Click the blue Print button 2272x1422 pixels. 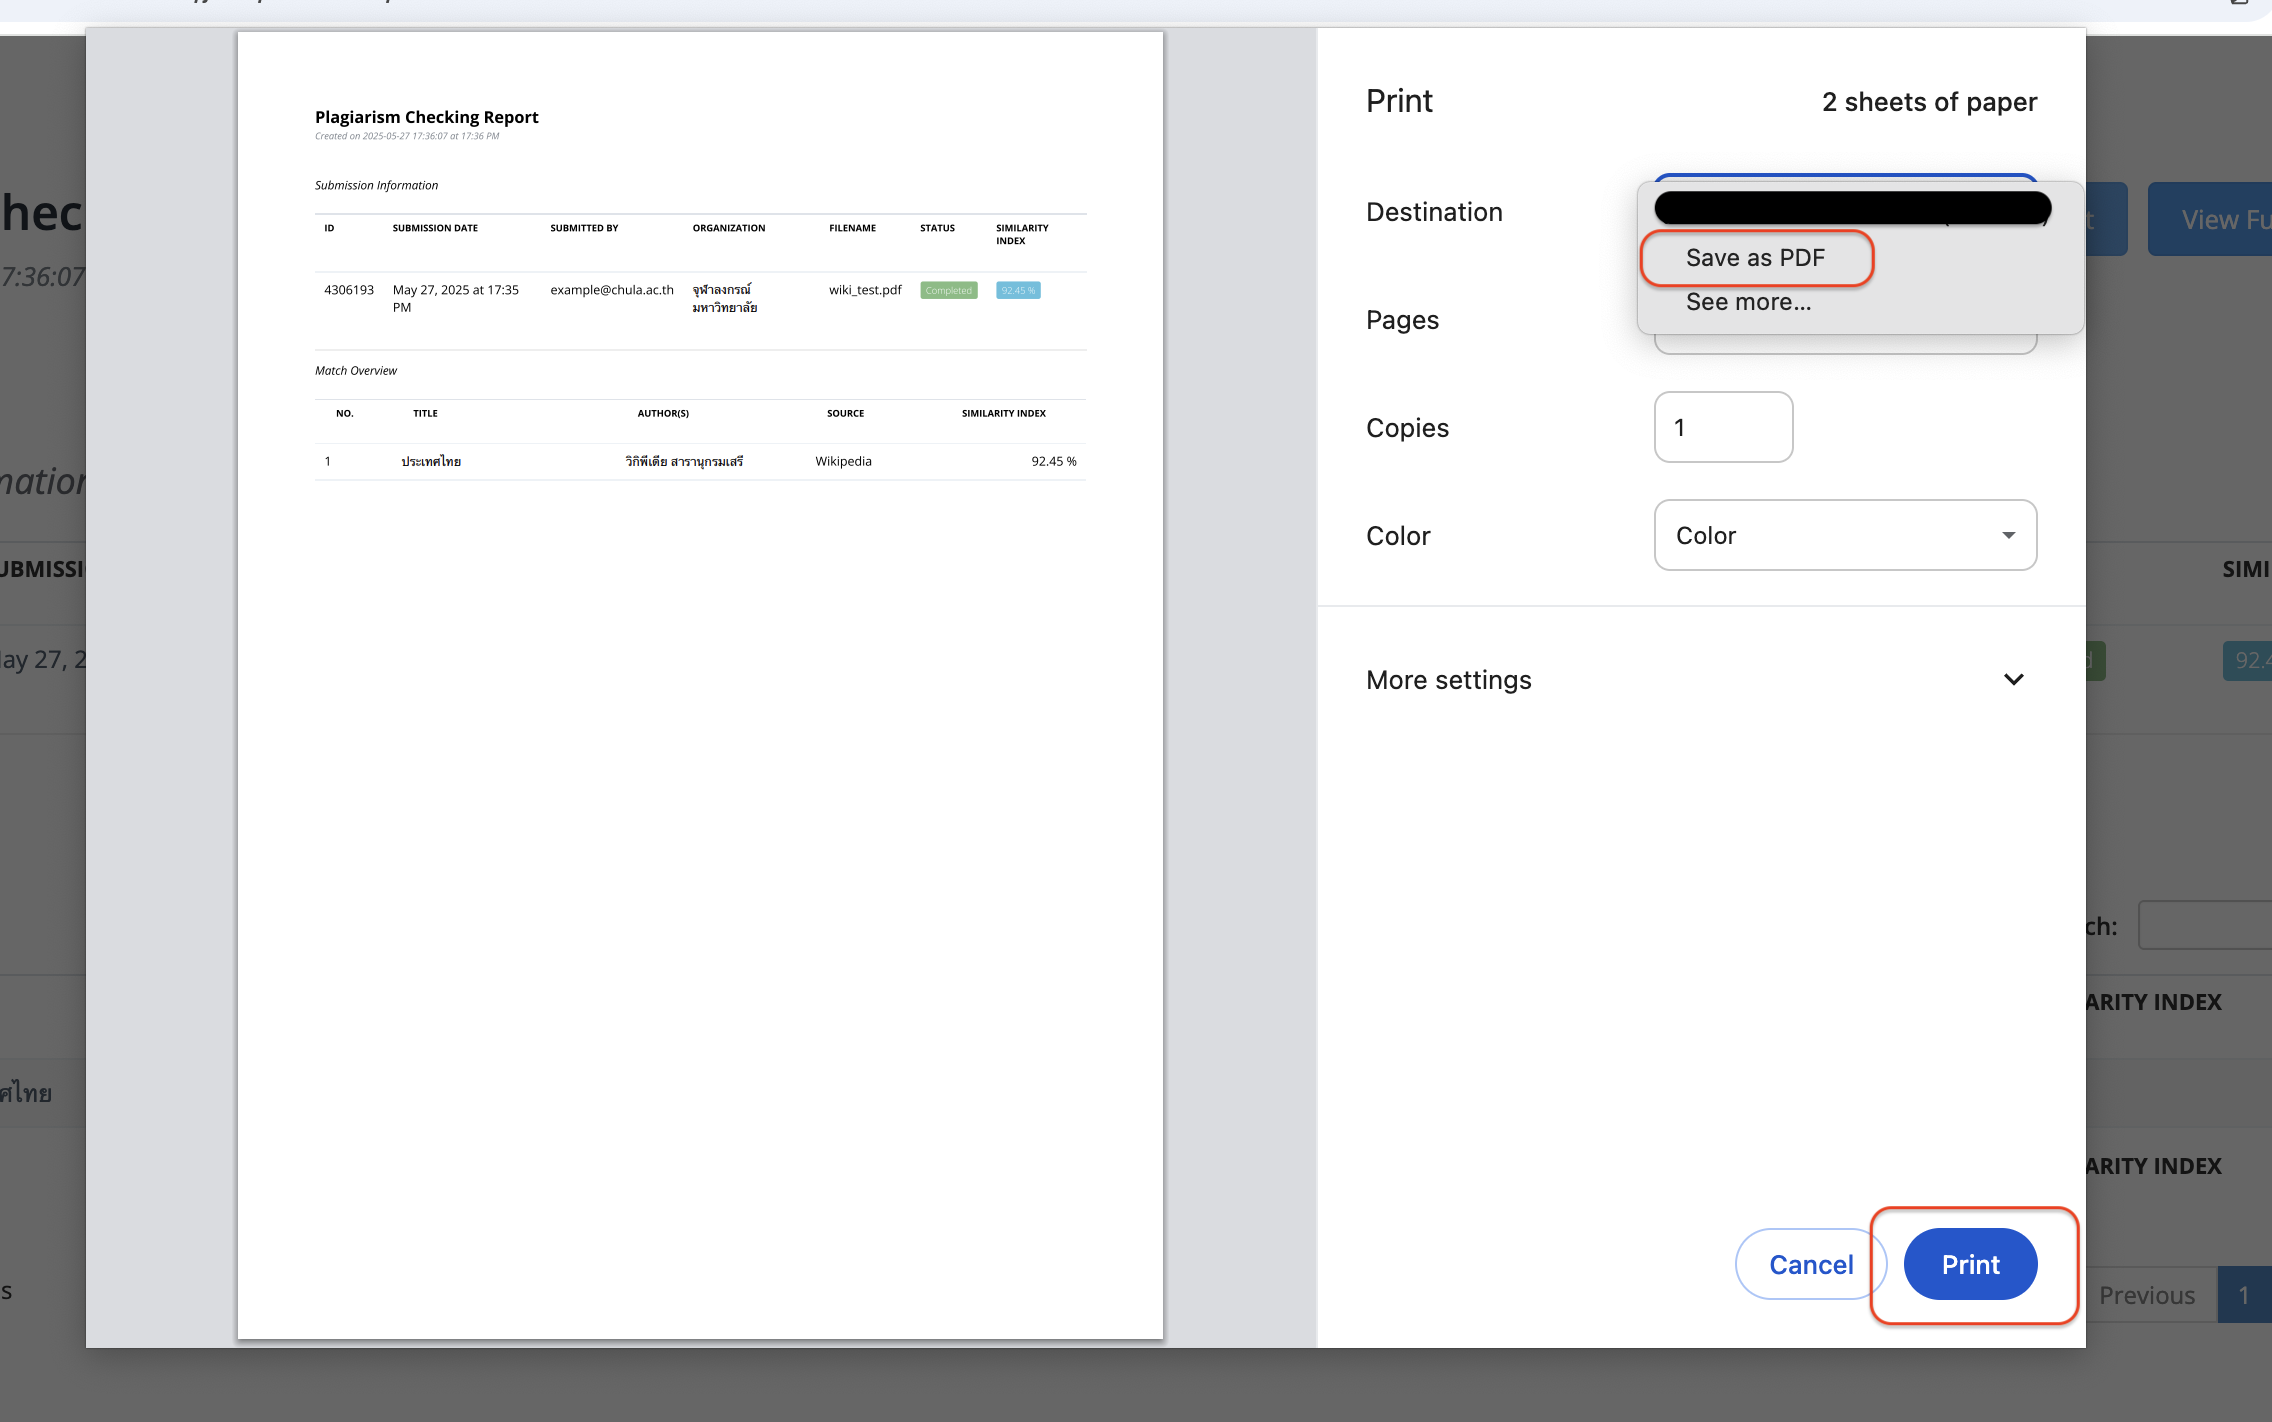(x=1970, y=1264)
